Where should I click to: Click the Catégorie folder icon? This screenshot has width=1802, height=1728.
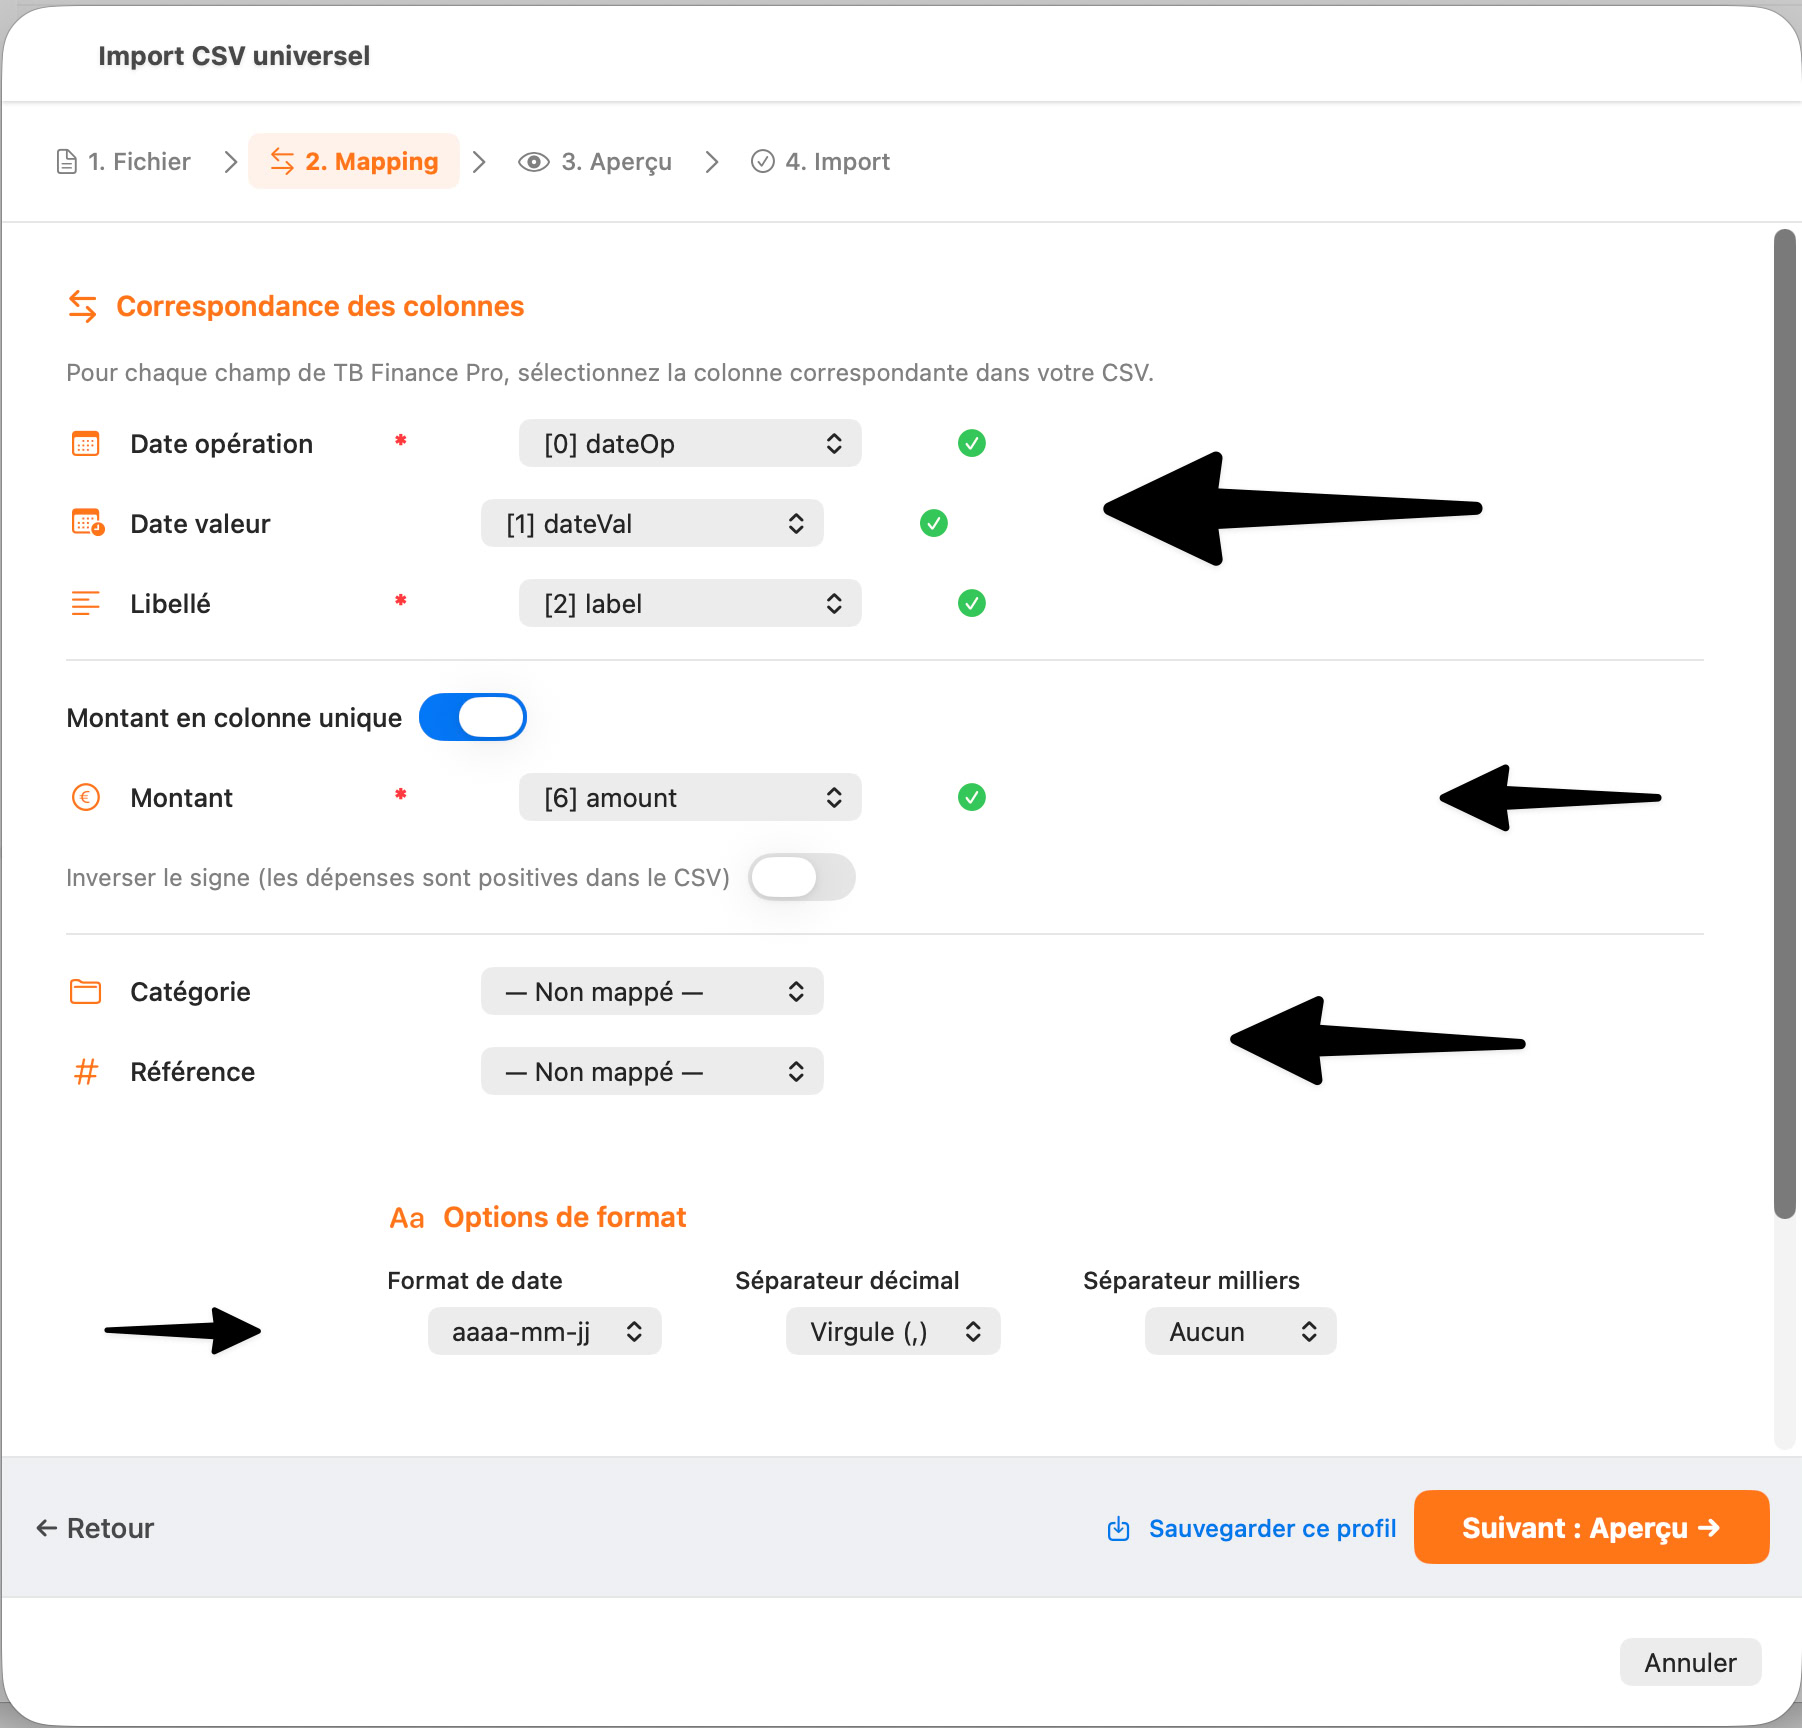[86, 992]
